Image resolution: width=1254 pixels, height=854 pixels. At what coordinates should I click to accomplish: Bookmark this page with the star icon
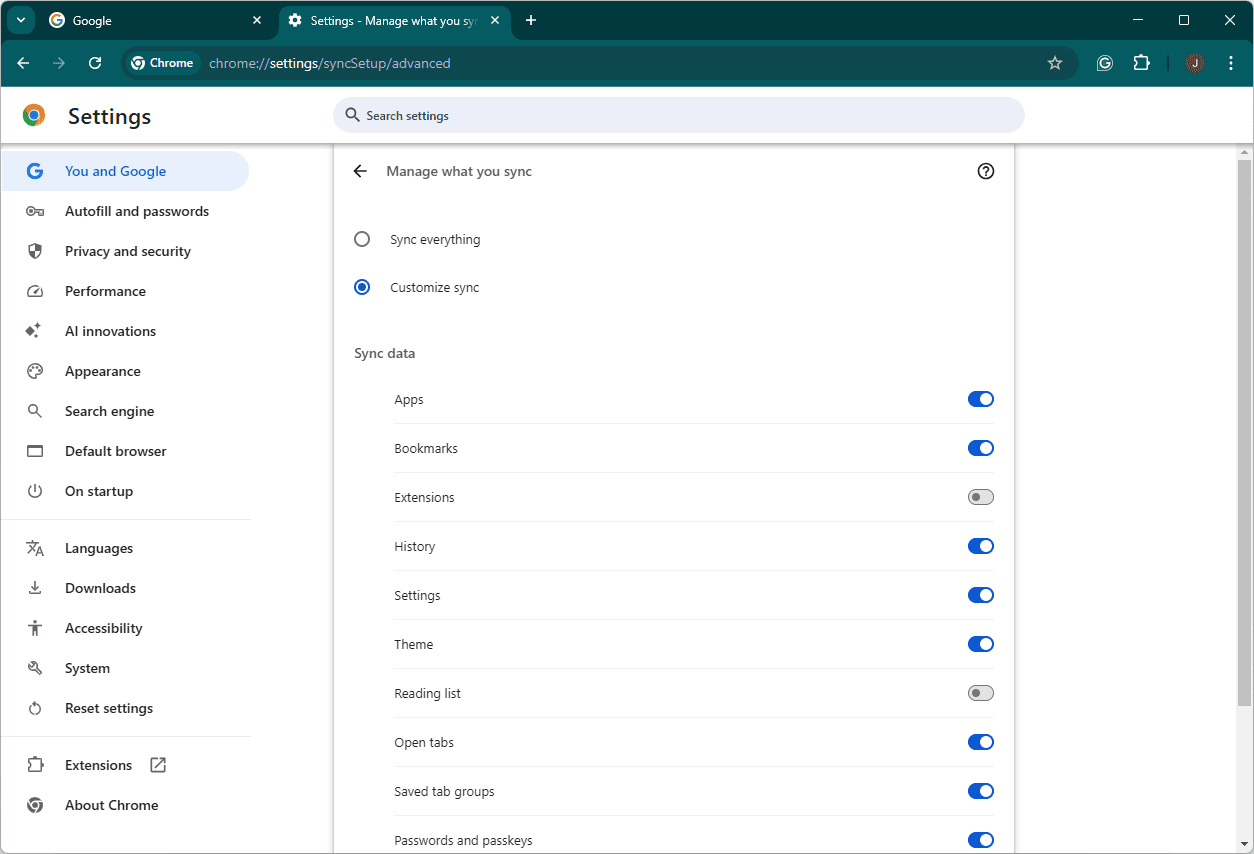[x=1054, y=63]
